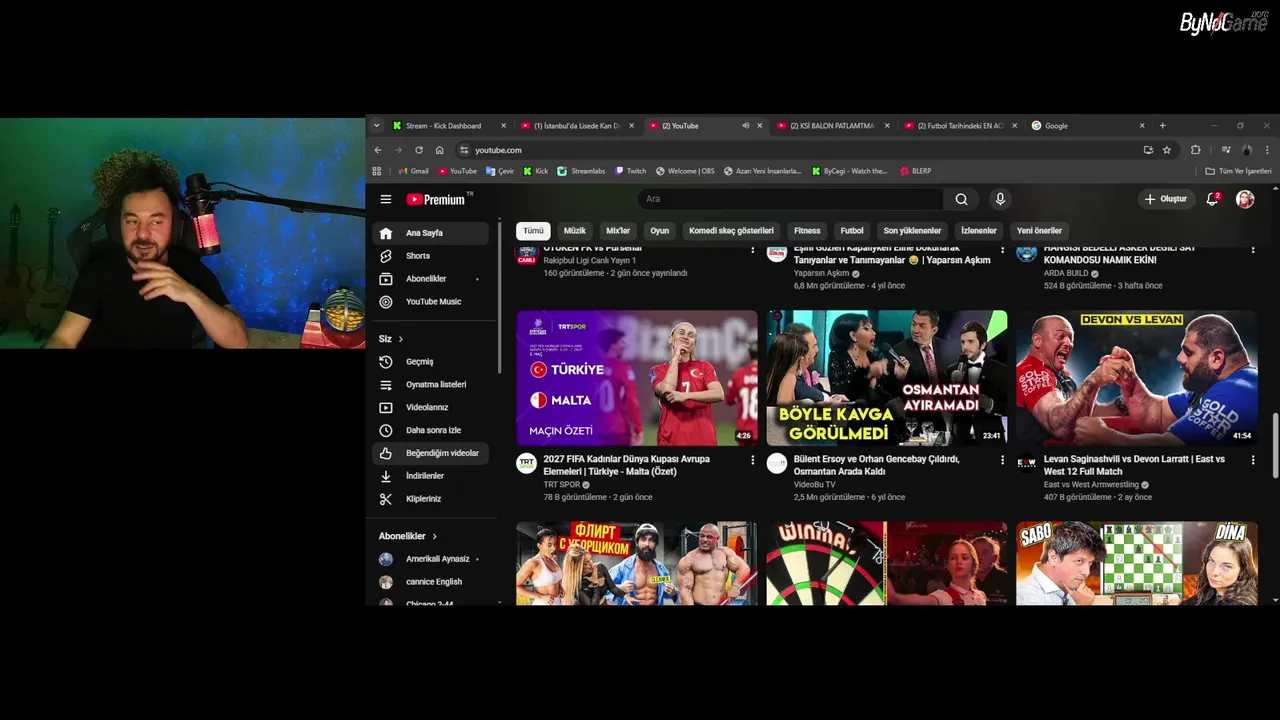Open Chrome three-dot menu
Image resolution: width=1280 pixels, height=720 pixels.
point(1267,150)
